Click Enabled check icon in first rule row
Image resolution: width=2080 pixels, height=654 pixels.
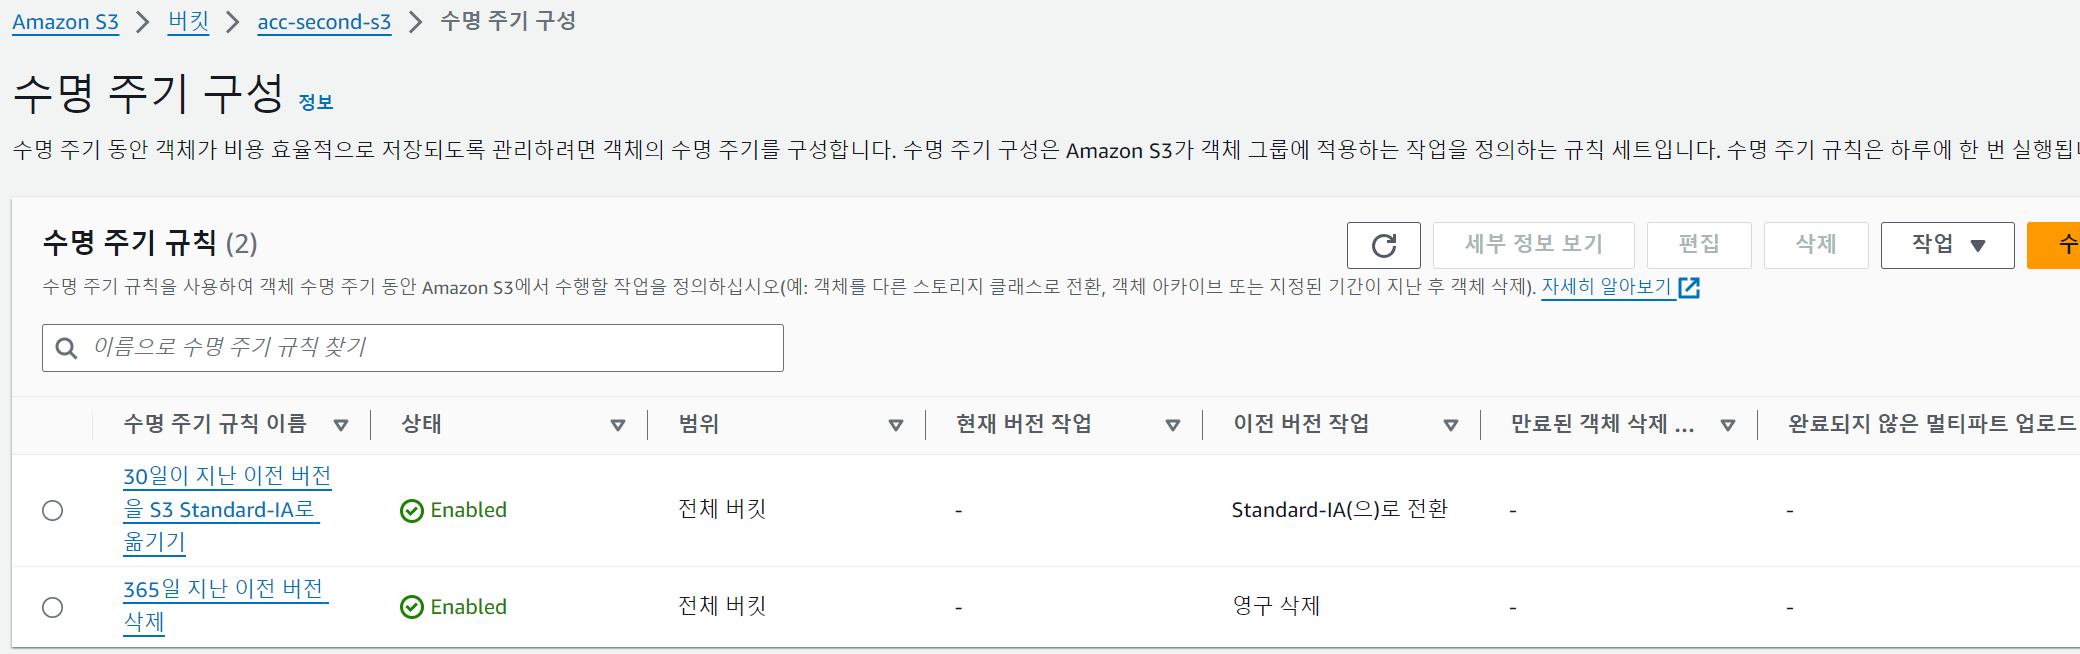coord(411,511)
